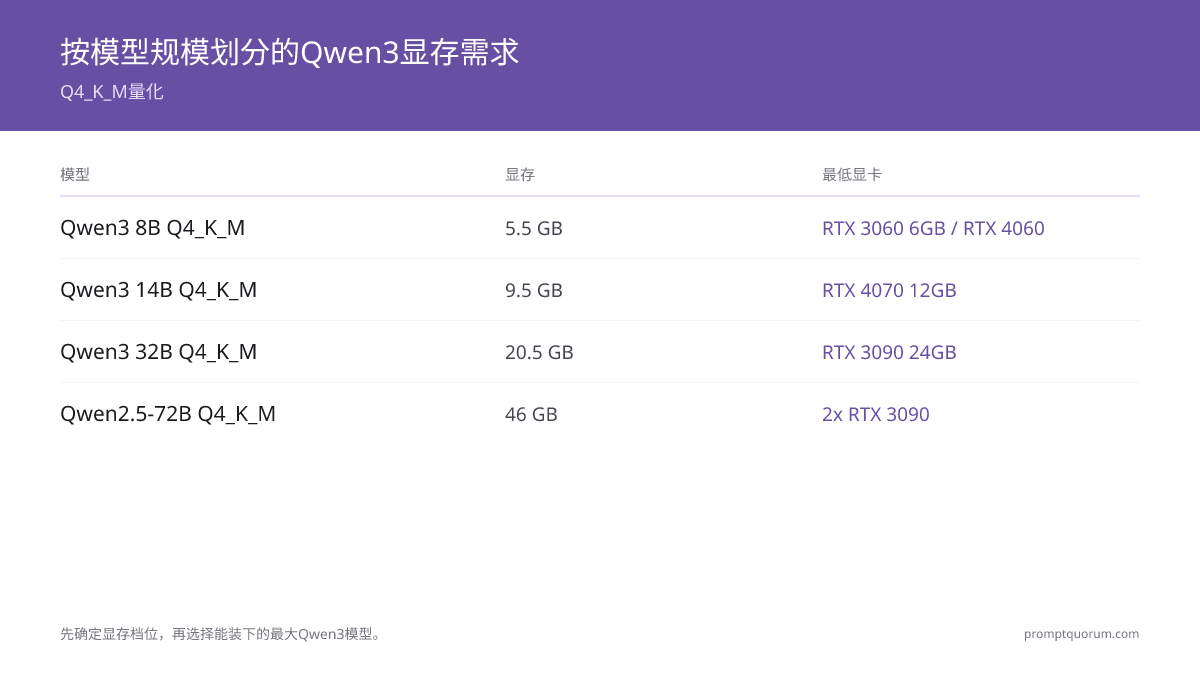Click the subtitle 'Q4_K_M量化'
Image resolution: width=1200 pixels, height=675 pixels.
112,92
